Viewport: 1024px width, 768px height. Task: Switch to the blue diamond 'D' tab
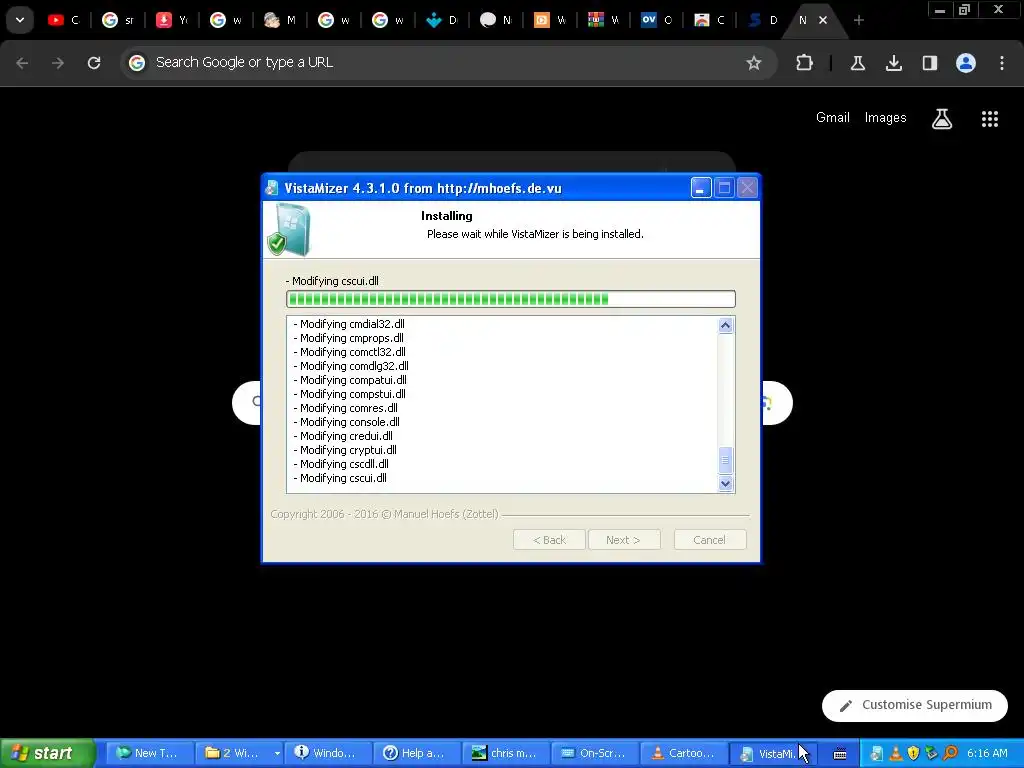click(x=441, y=20)
